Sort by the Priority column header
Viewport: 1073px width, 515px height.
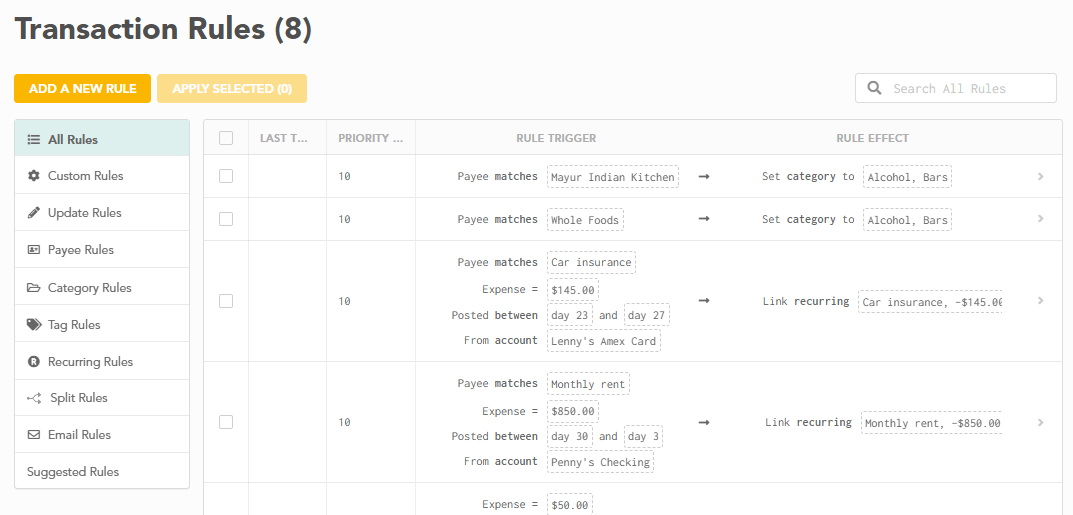pos(370,138)
